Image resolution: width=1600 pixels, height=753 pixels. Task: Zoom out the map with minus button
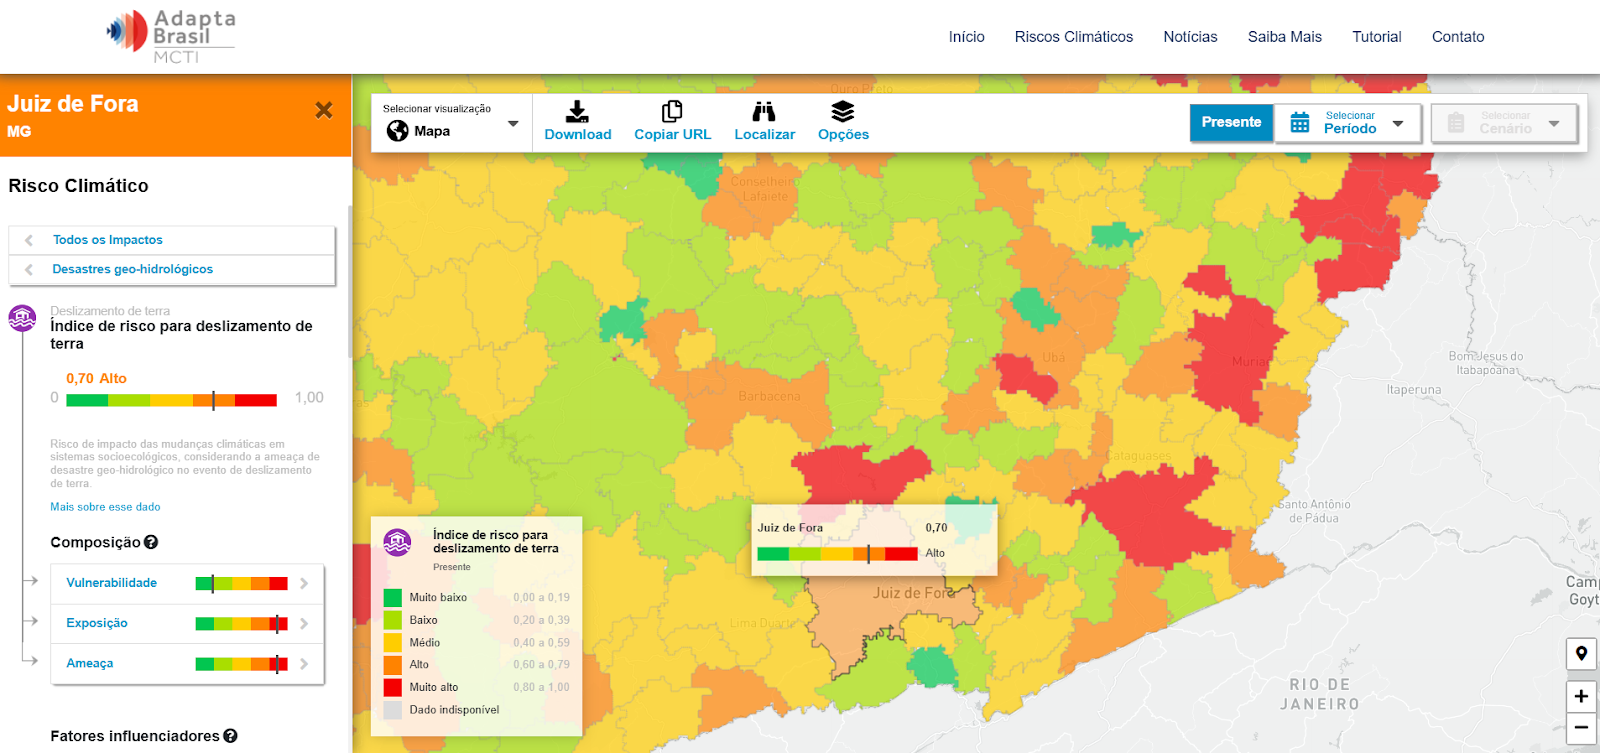(x=1581, y=727)
